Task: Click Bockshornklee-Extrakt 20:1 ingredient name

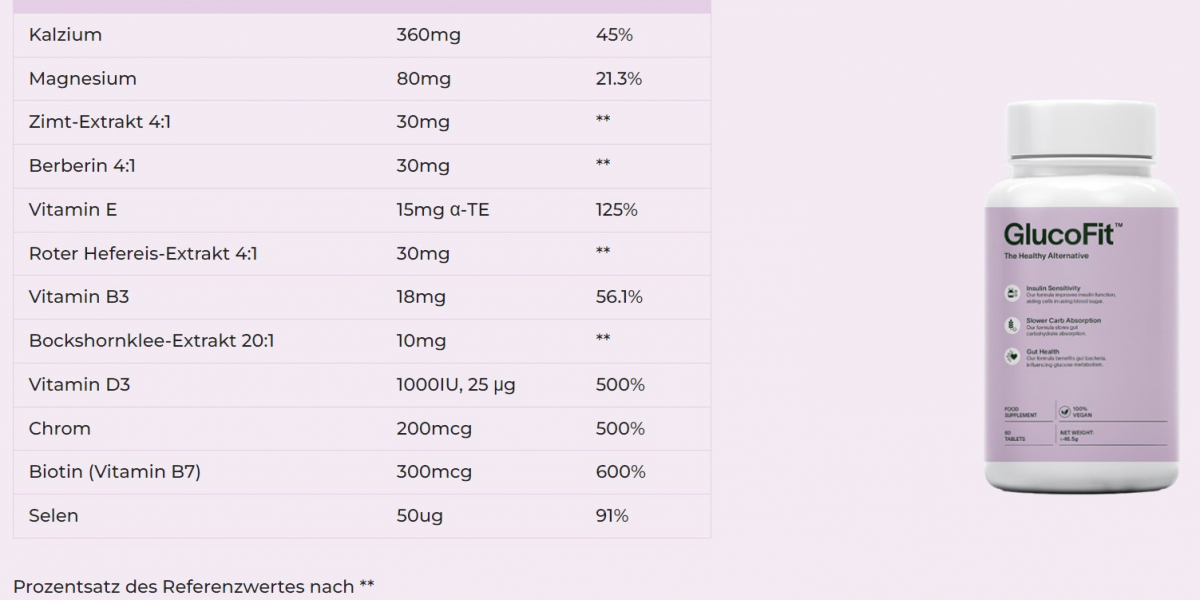Action: click(151, 341)
